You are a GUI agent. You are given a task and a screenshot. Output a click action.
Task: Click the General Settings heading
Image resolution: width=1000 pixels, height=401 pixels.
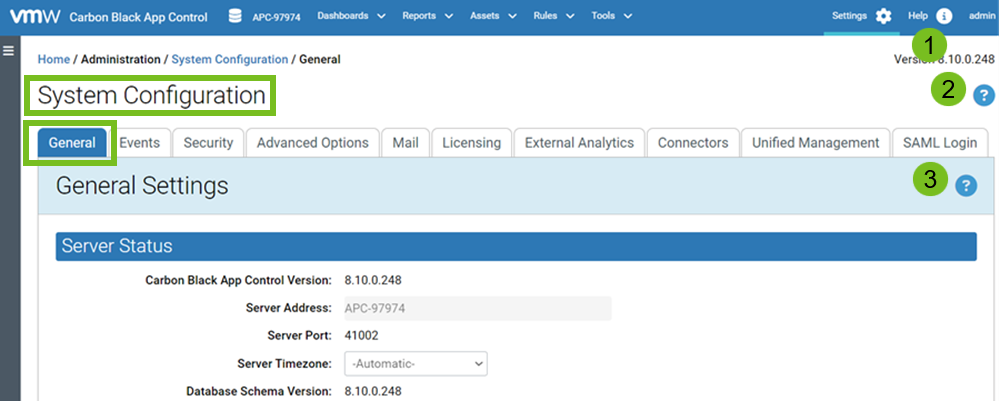142,186
